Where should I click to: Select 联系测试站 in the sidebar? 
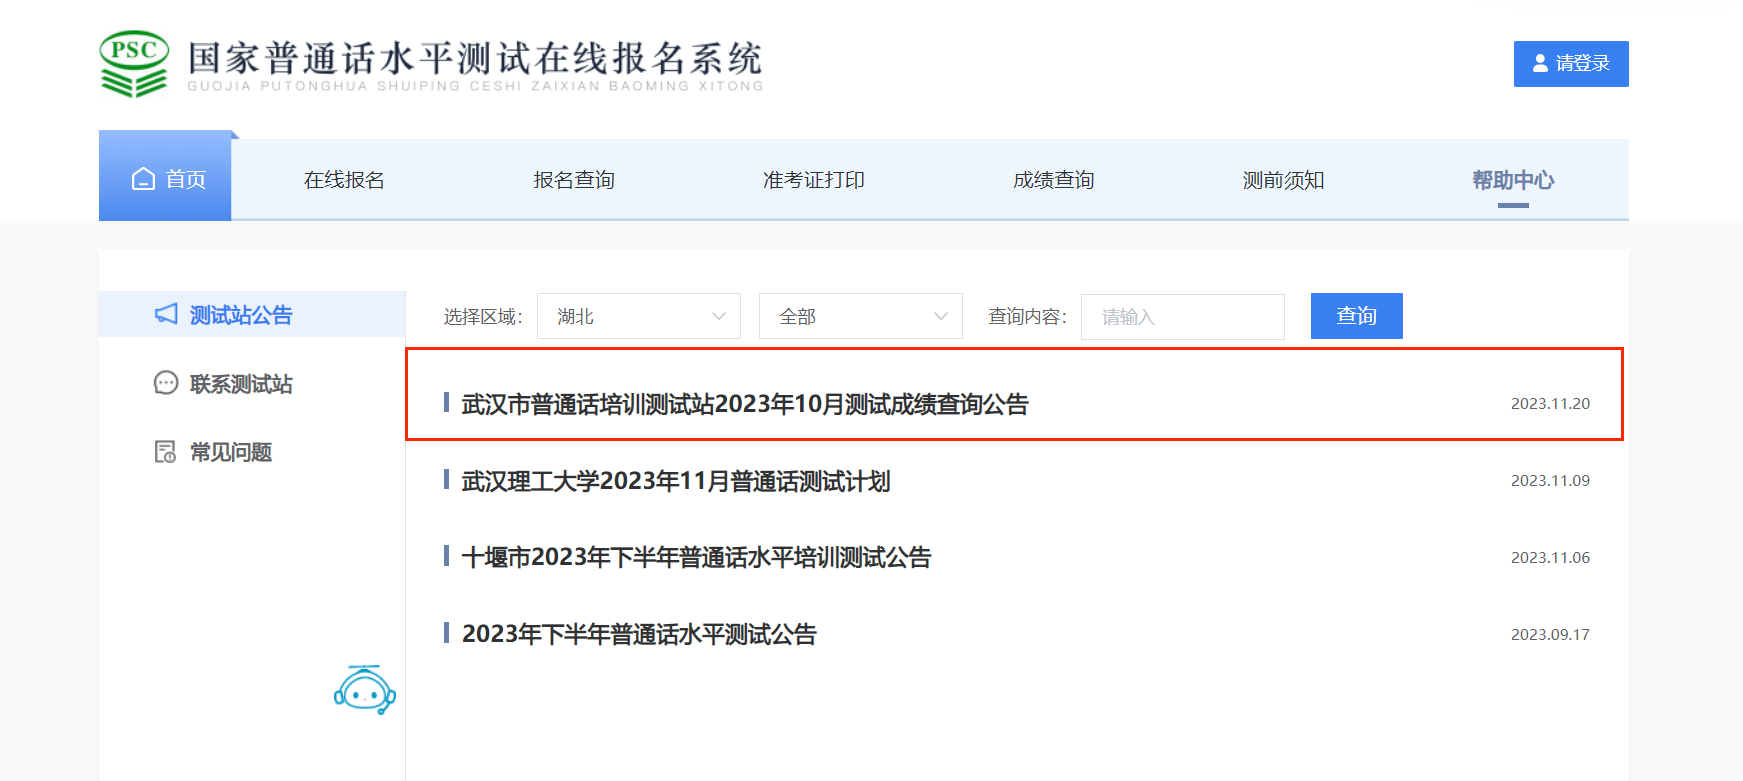(241, 384)
